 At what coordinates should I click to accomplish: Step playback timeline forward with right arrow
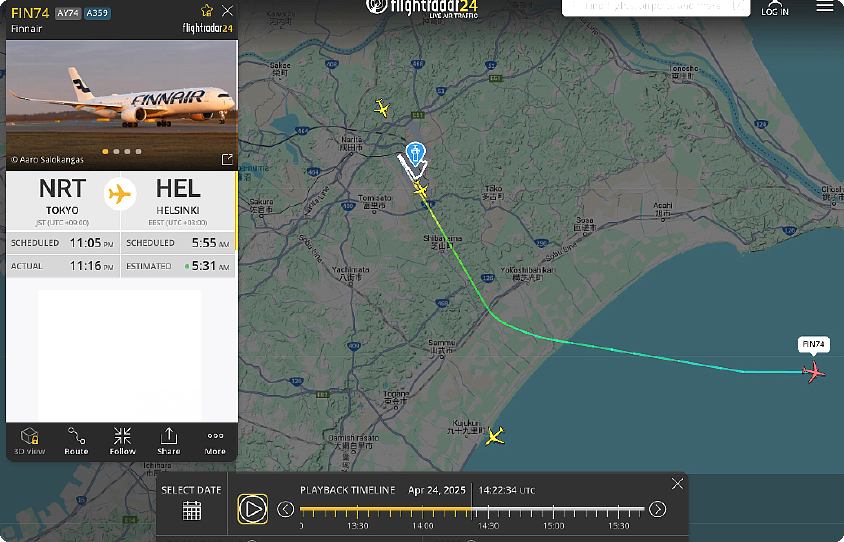tap(657, 509)
